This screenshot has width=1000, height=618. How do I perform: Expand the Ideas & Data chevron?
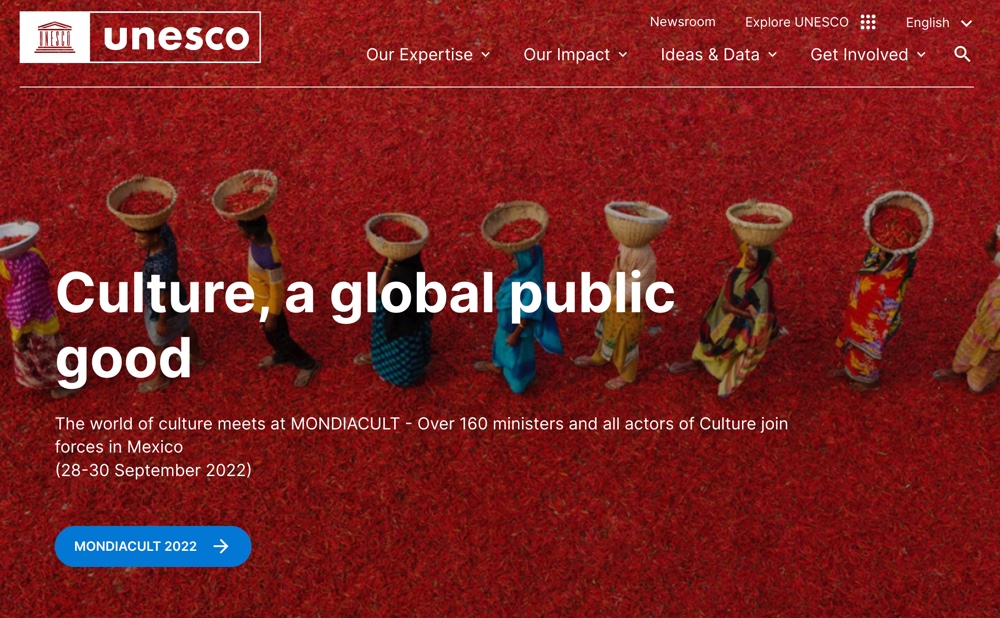point(772,55)
